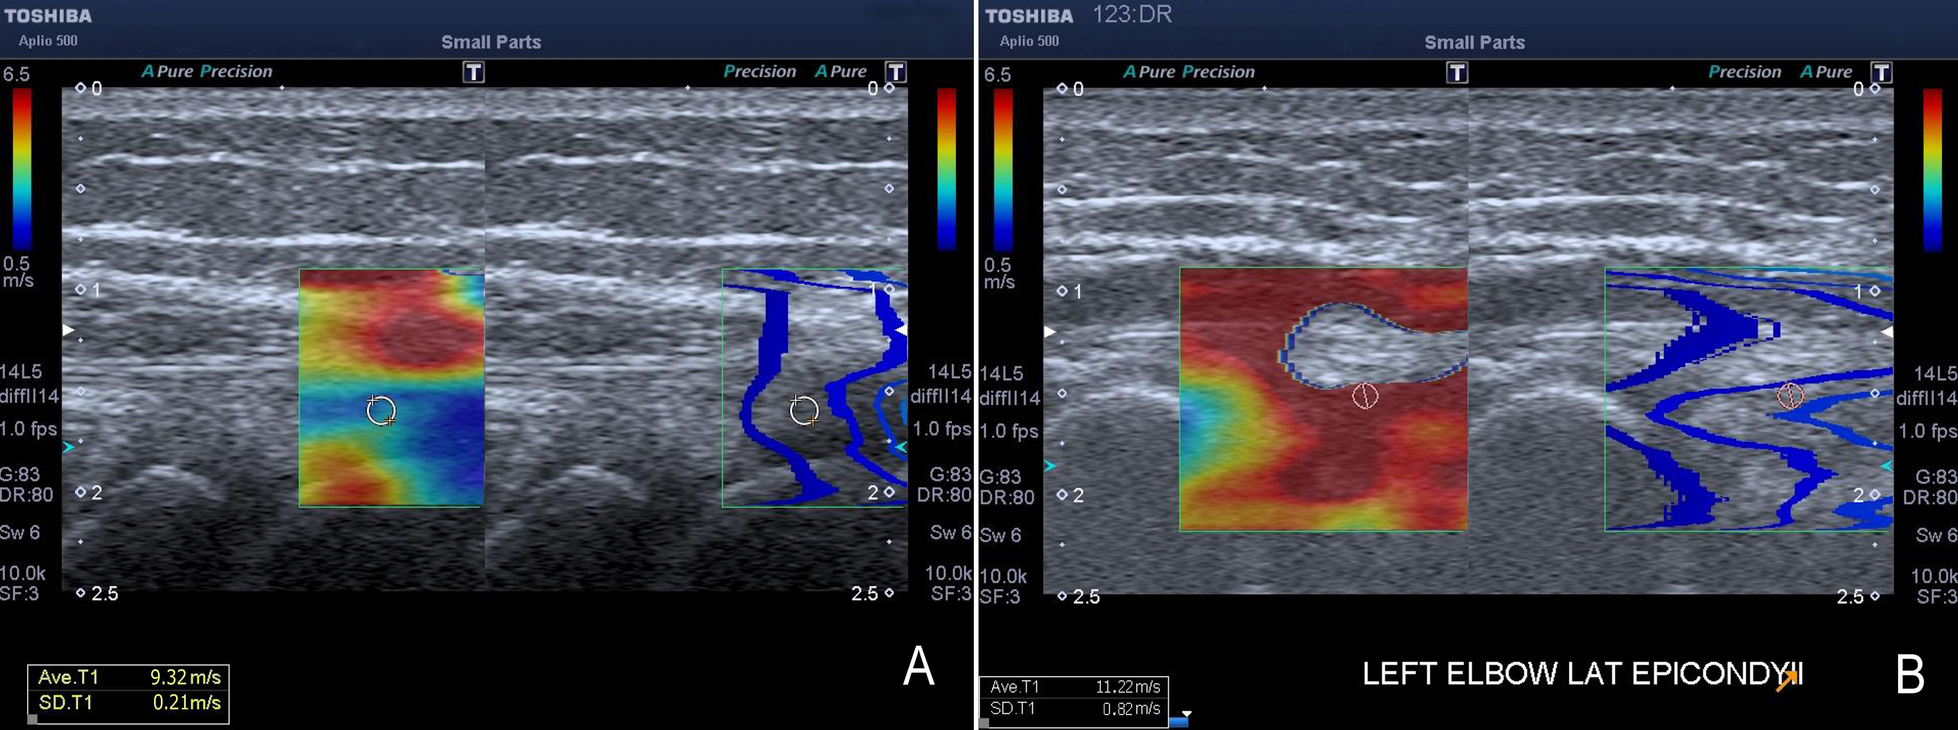Click the 'Ave.T1 11.22 m/s' reading in panel B

pyautogui.click(x=1074, y=687)
